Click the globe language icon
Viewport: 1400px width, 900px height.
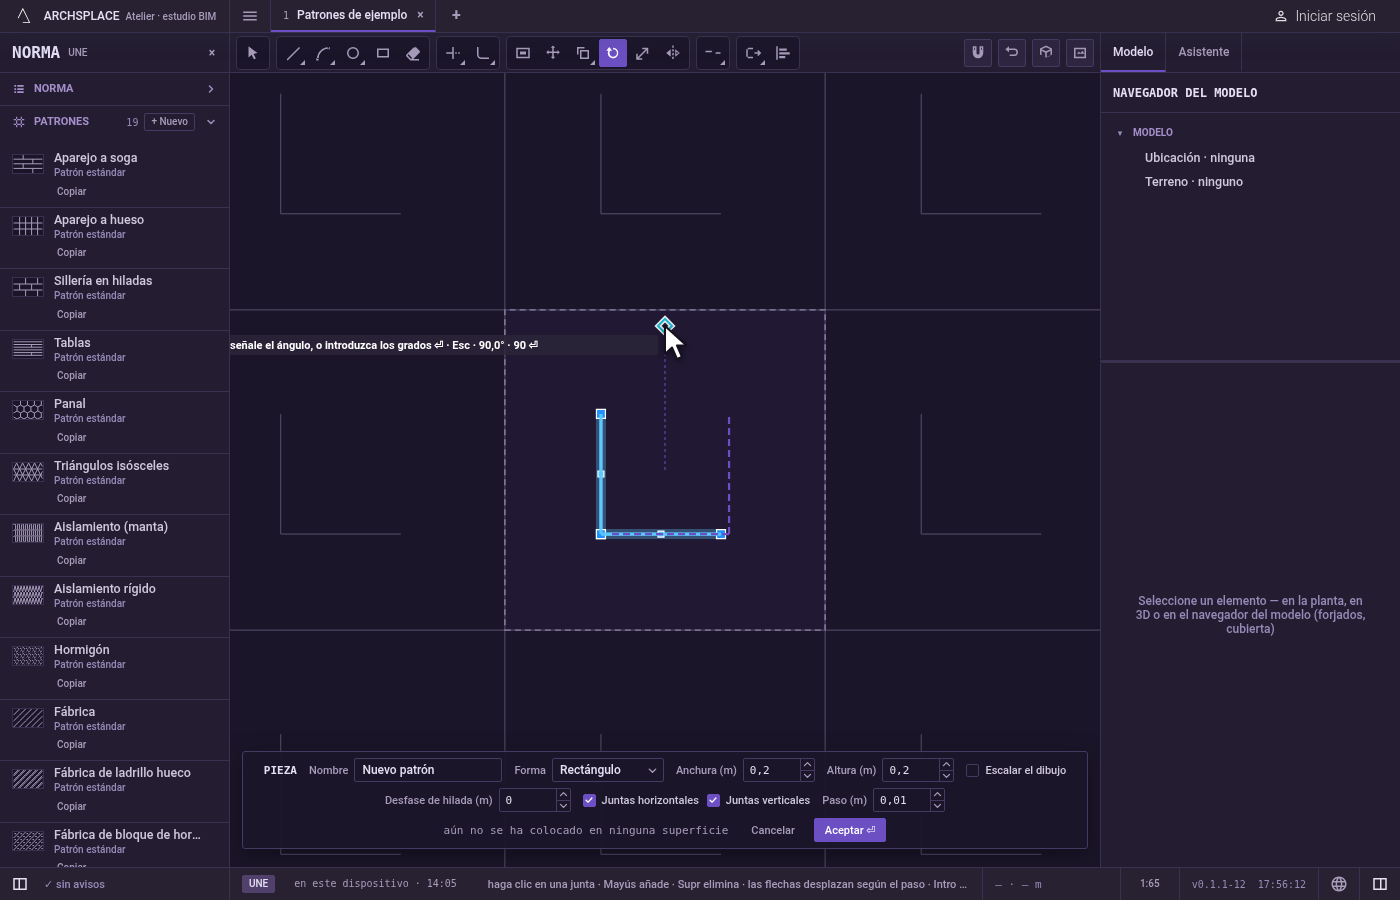point(1339,884)
